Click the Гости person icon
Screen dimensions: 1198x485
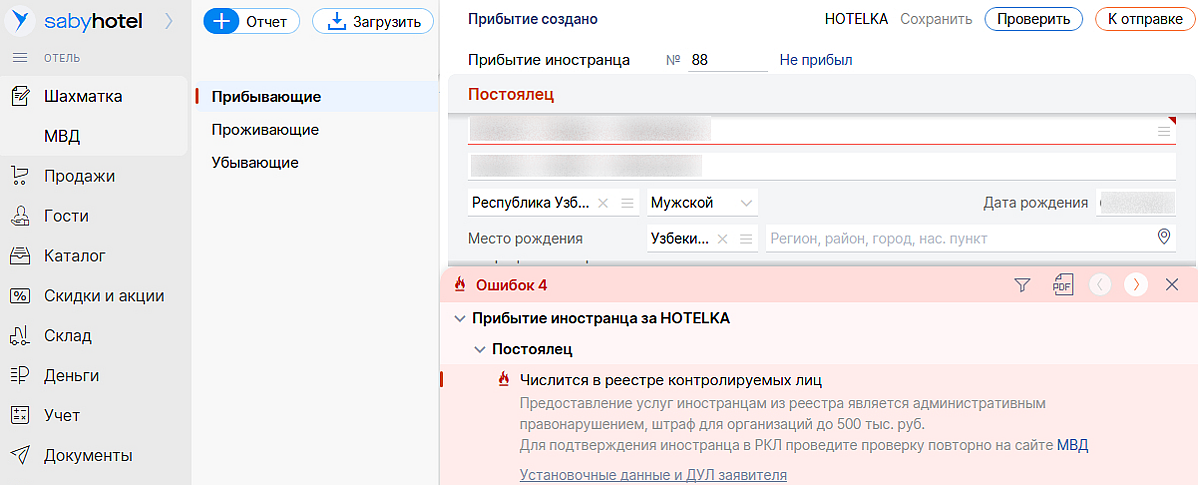click(21, 216)
